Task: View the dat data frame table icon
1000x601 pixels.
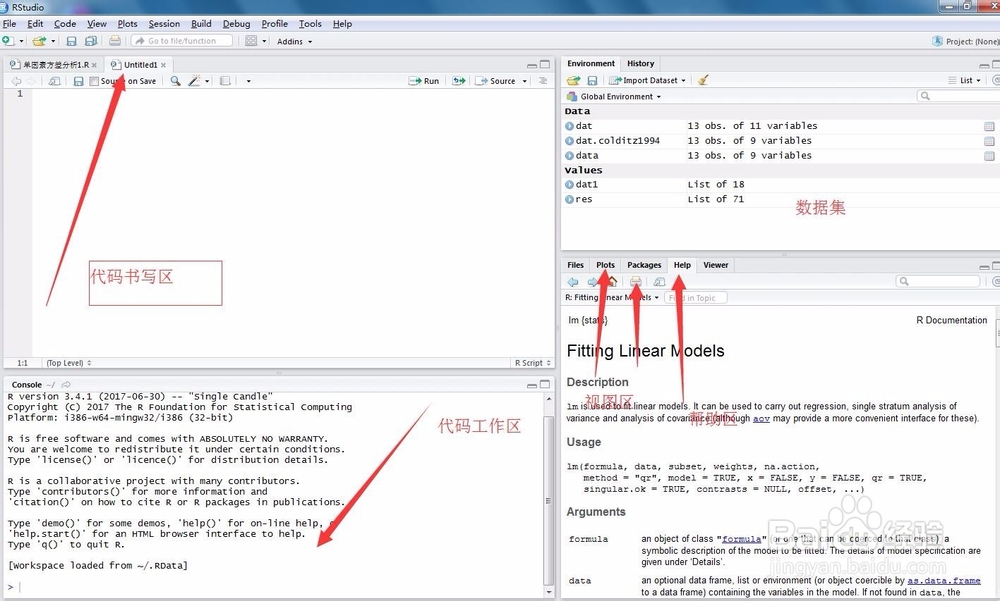Action: [x=989, y=126]
